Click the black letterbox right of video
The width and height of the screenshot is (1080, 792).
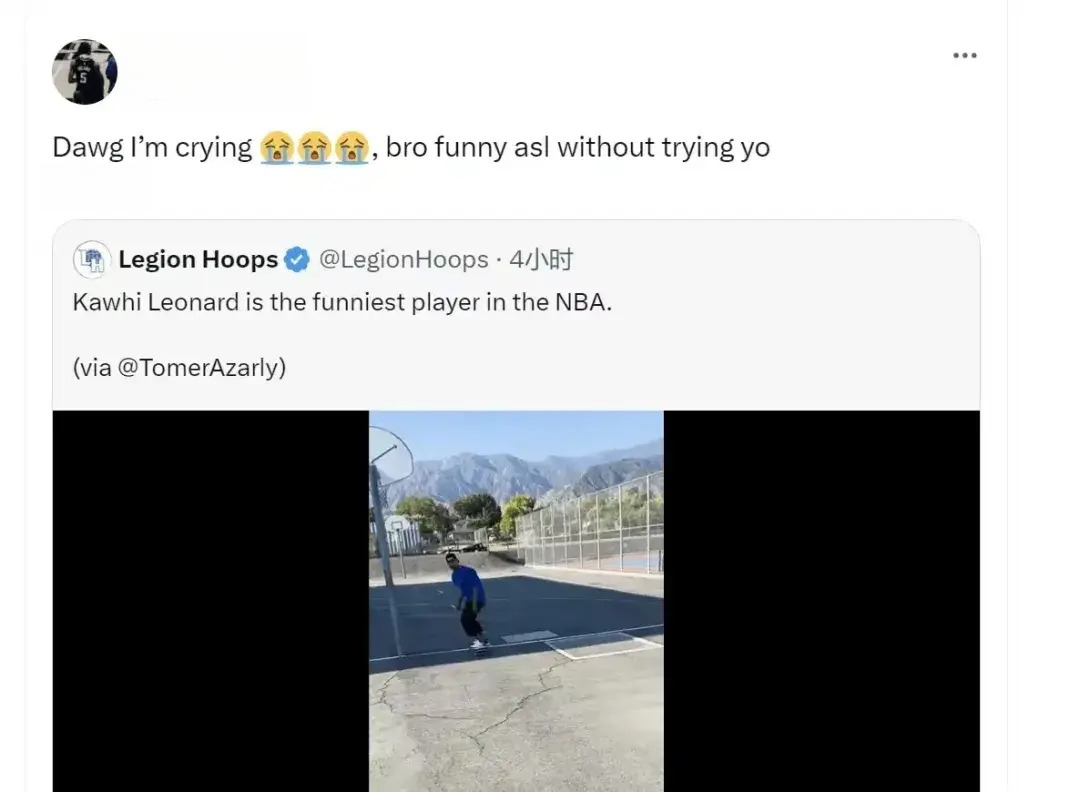(x=822, y=601)
